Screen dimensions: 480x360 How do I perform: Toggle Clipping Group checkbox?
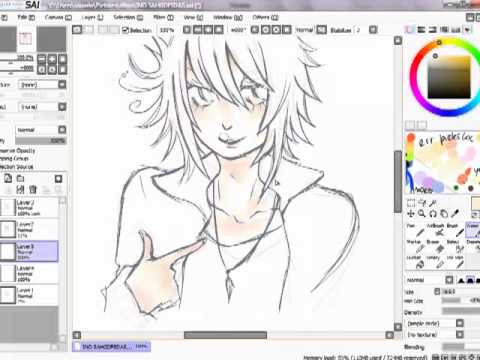coord(14,159)
